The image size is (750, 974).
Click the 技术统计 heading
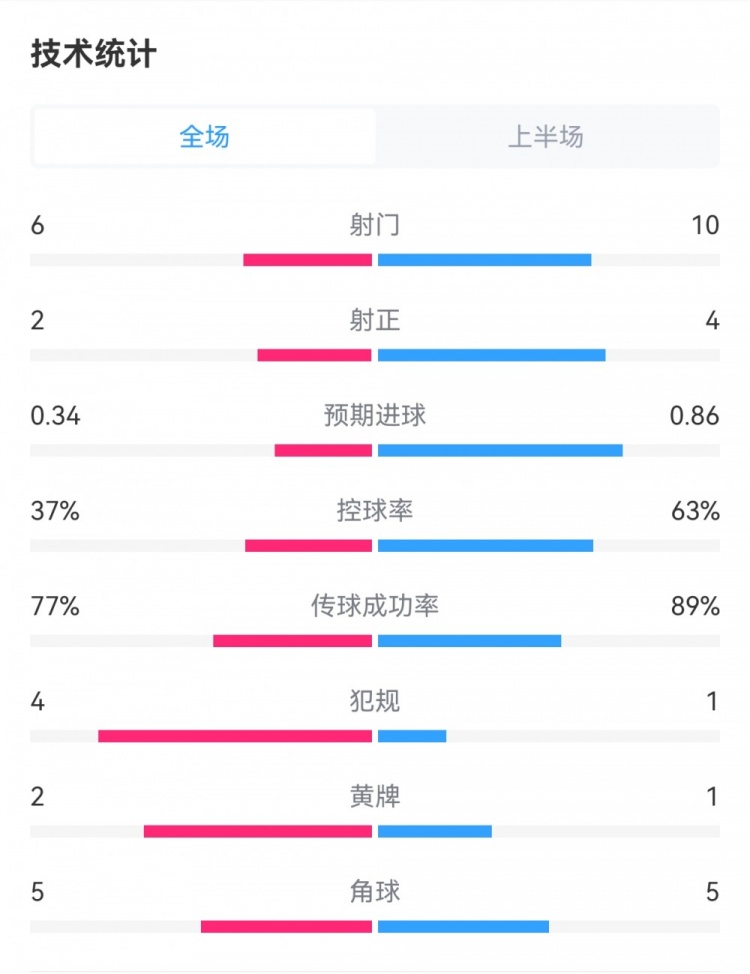93,54
